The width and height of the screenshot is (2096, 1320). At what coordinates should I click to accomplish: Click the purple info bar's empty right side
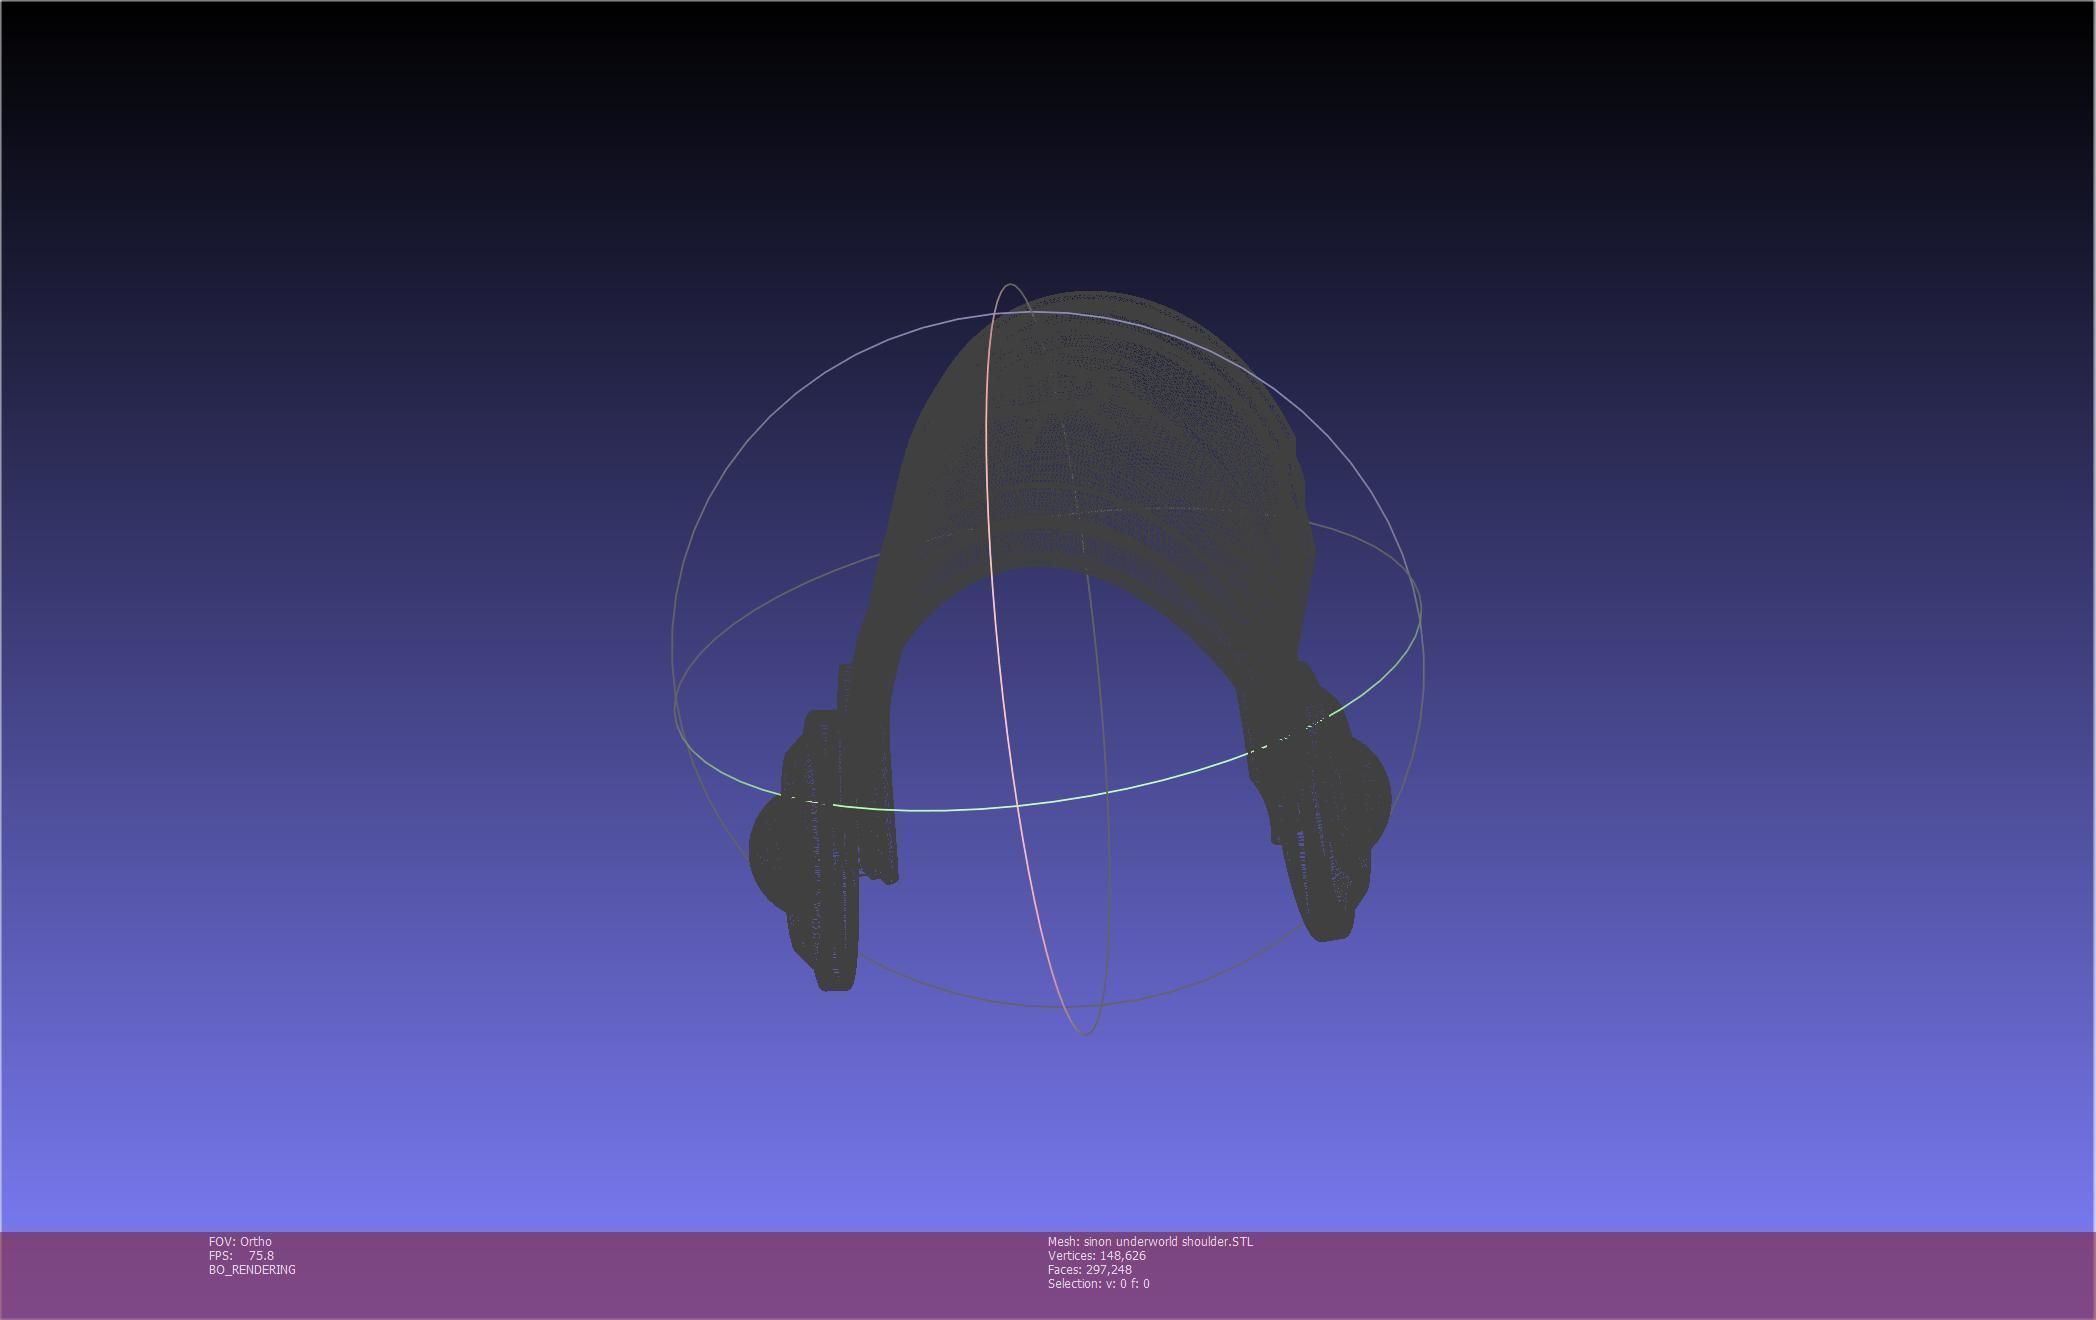pos(1750,1275)
